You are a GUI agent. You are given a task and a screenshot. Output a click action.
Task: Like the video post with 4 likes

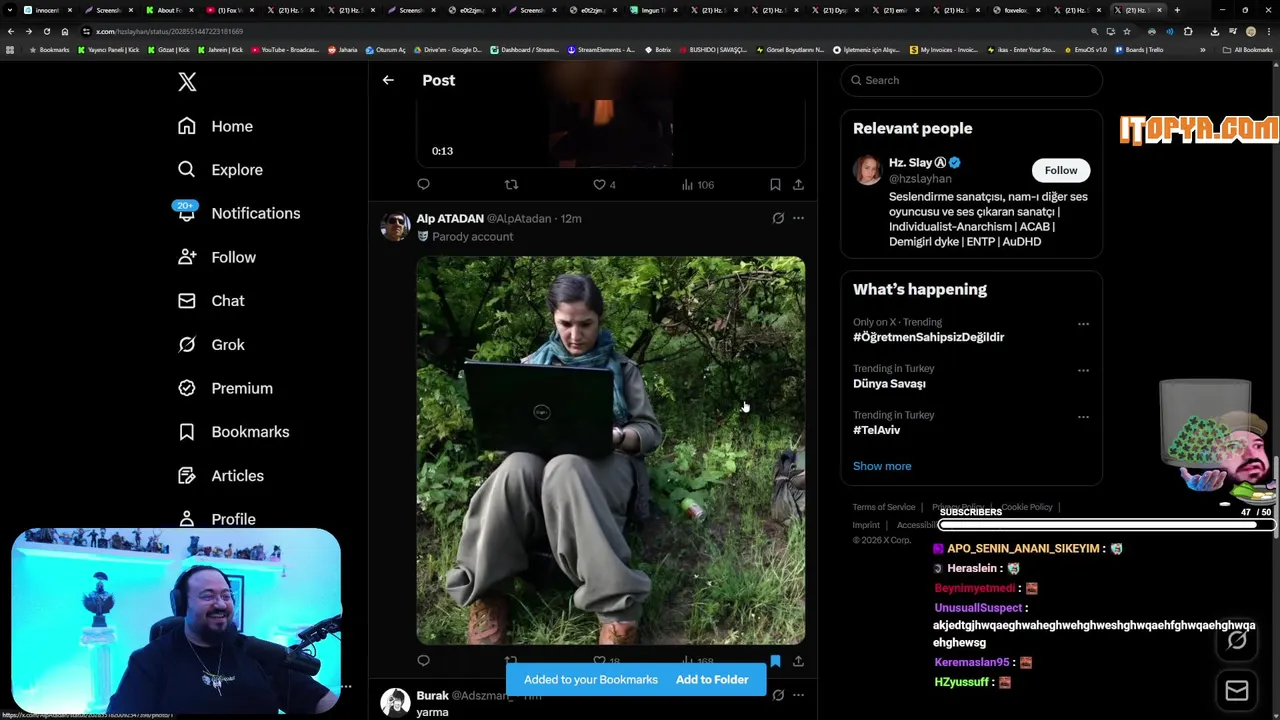point(604,184)
